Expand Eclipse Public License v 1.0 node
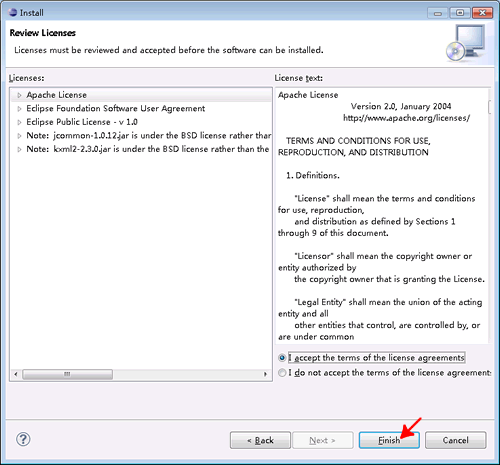The width and height of the screenshot is (500, 465). tap(19, 122)
